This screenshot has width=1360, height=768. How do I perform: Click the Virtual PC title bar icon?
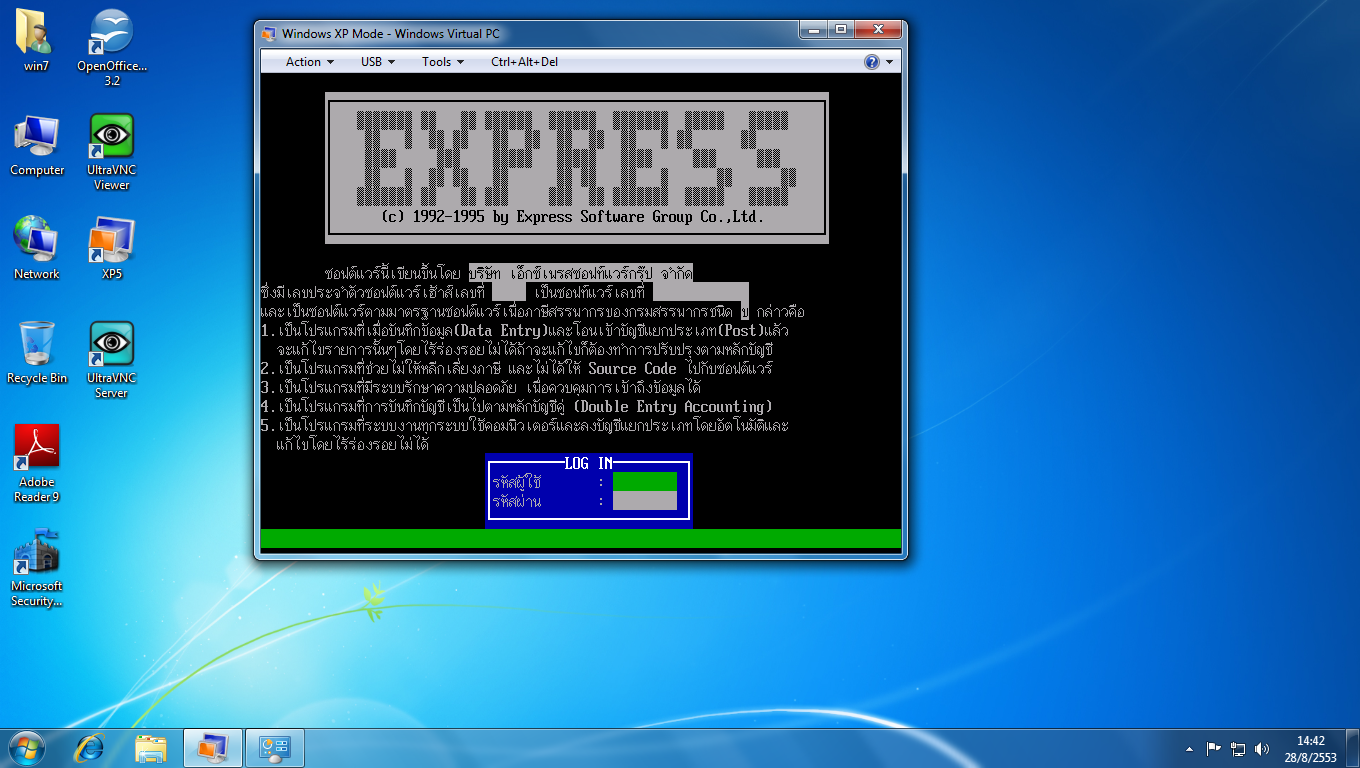[x=268, y=33]
